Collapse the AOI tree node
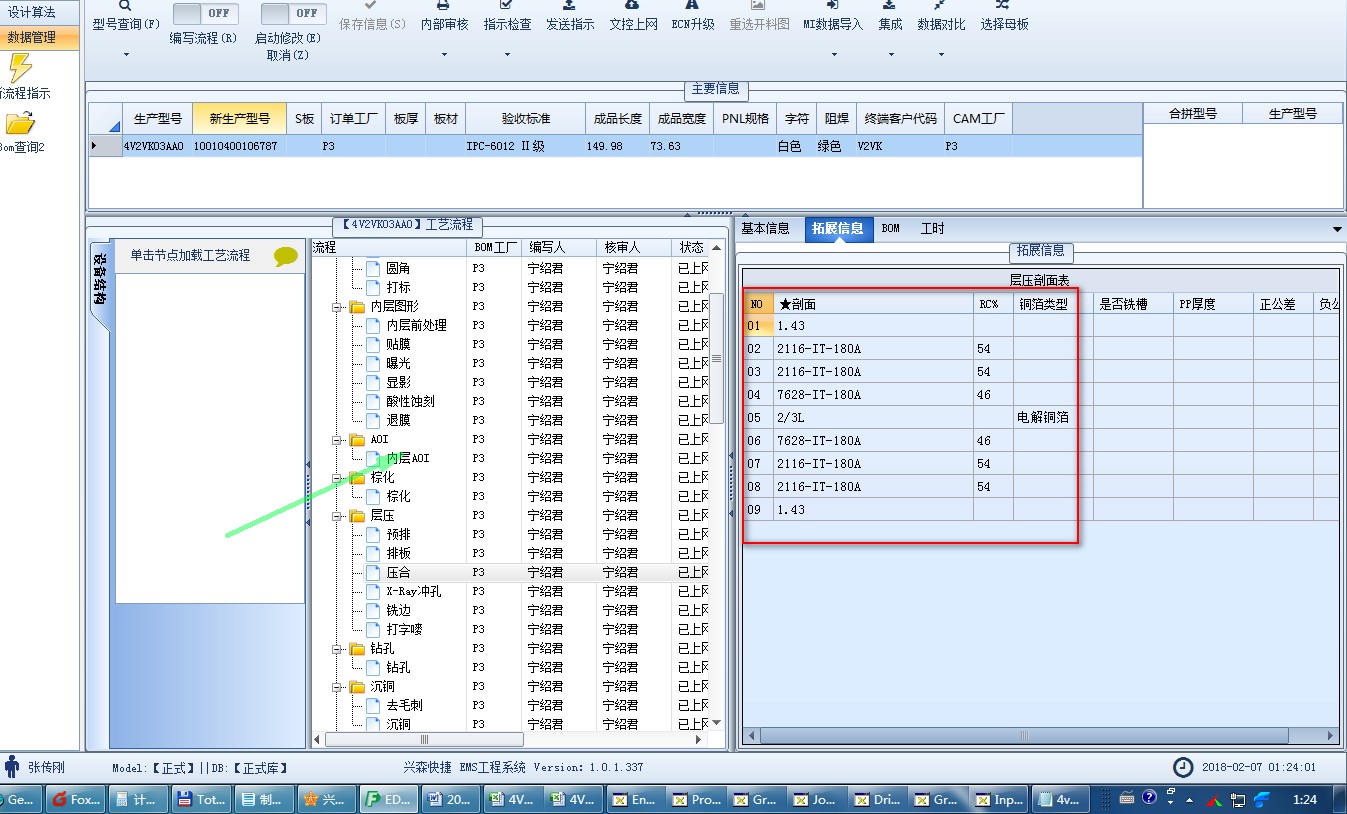Screen dimensions: 1347x814 (x=338, y=440)
